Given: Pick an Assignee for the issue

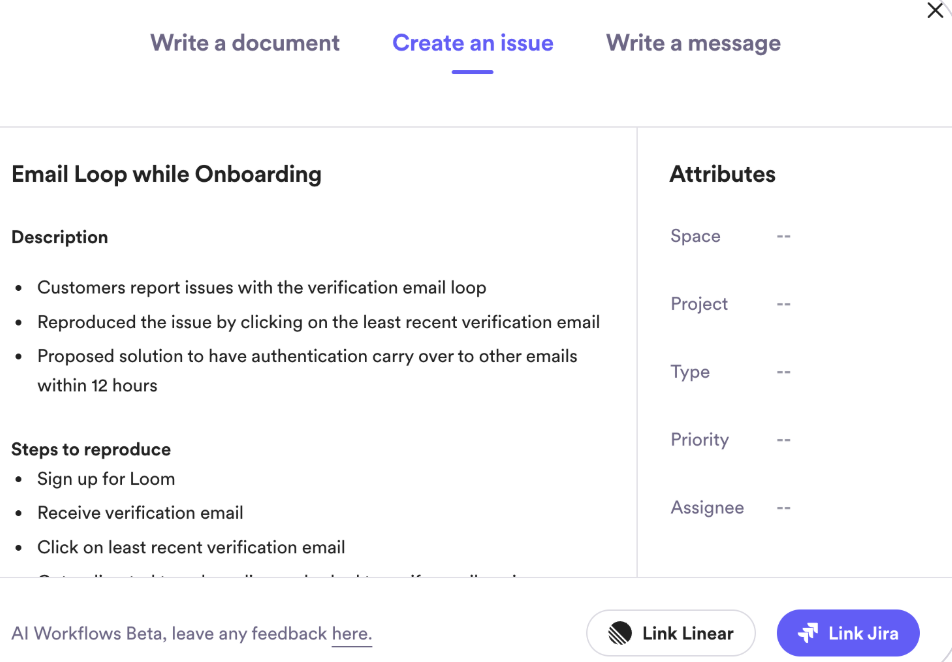Looking at the screenshot, I should (783, 508).
